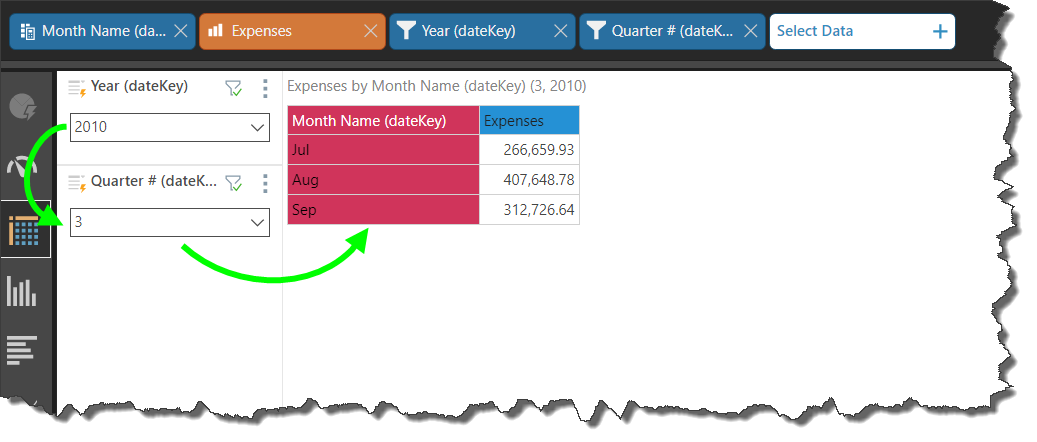Pick the horizontal bar chart icon
The image size is (1037, 442).
[22, 350]
